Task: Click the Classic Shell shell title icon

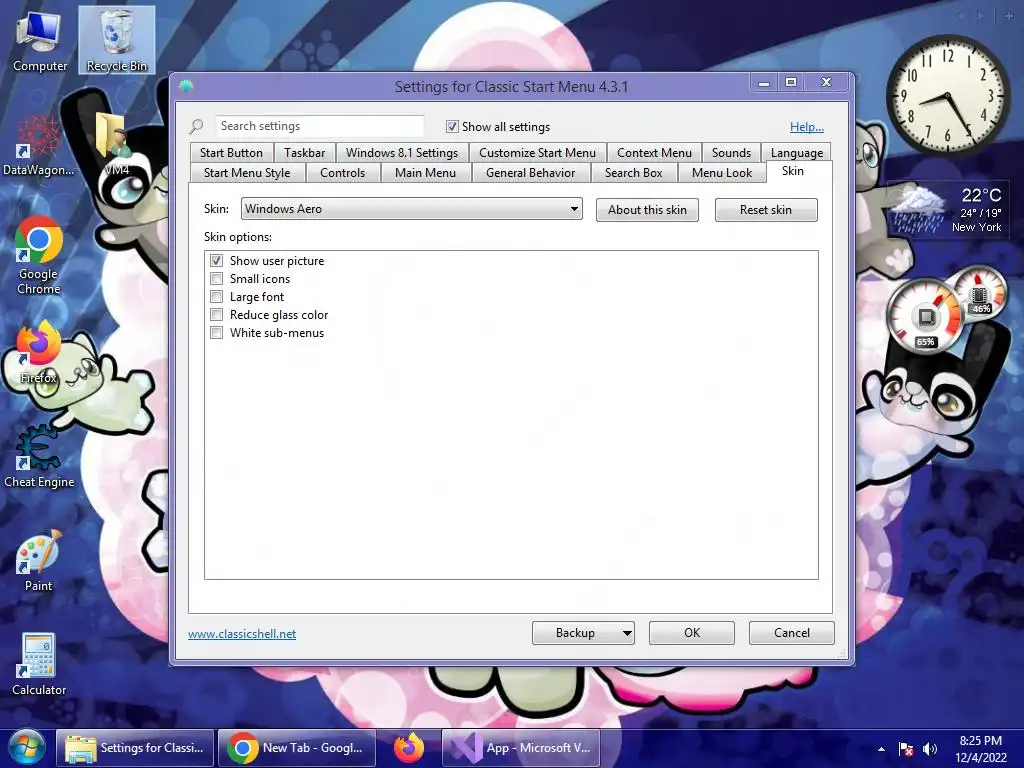Action: [x=186, y=86]
